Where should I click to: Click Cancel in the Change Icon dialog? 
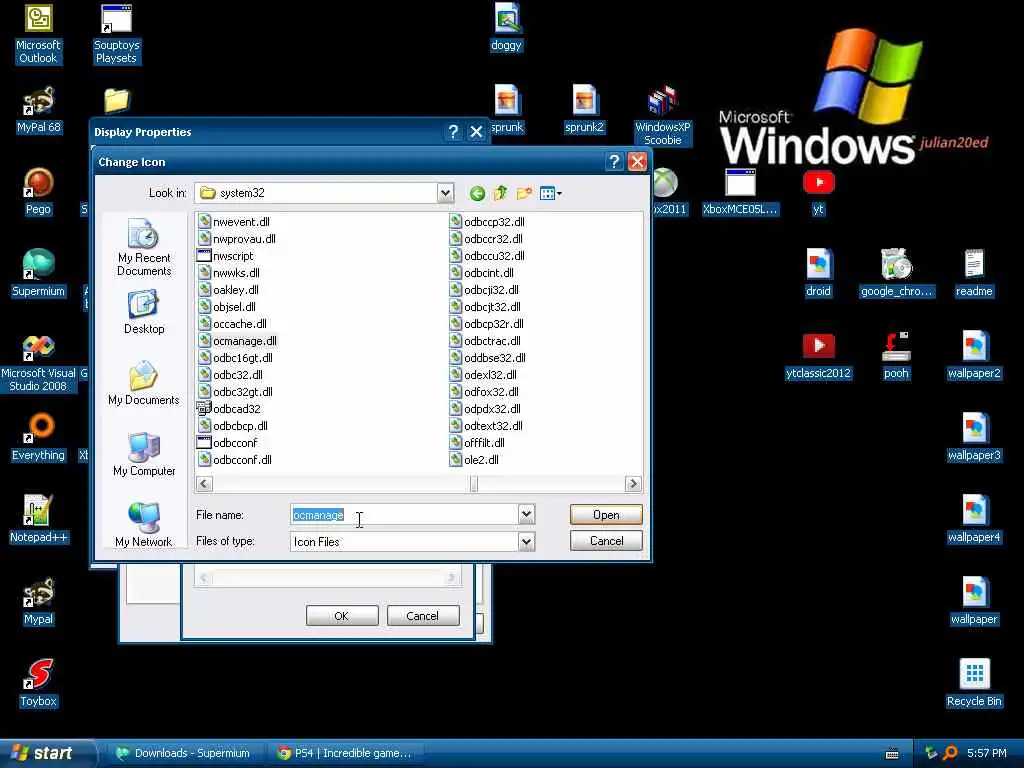[x=606, y=541]
